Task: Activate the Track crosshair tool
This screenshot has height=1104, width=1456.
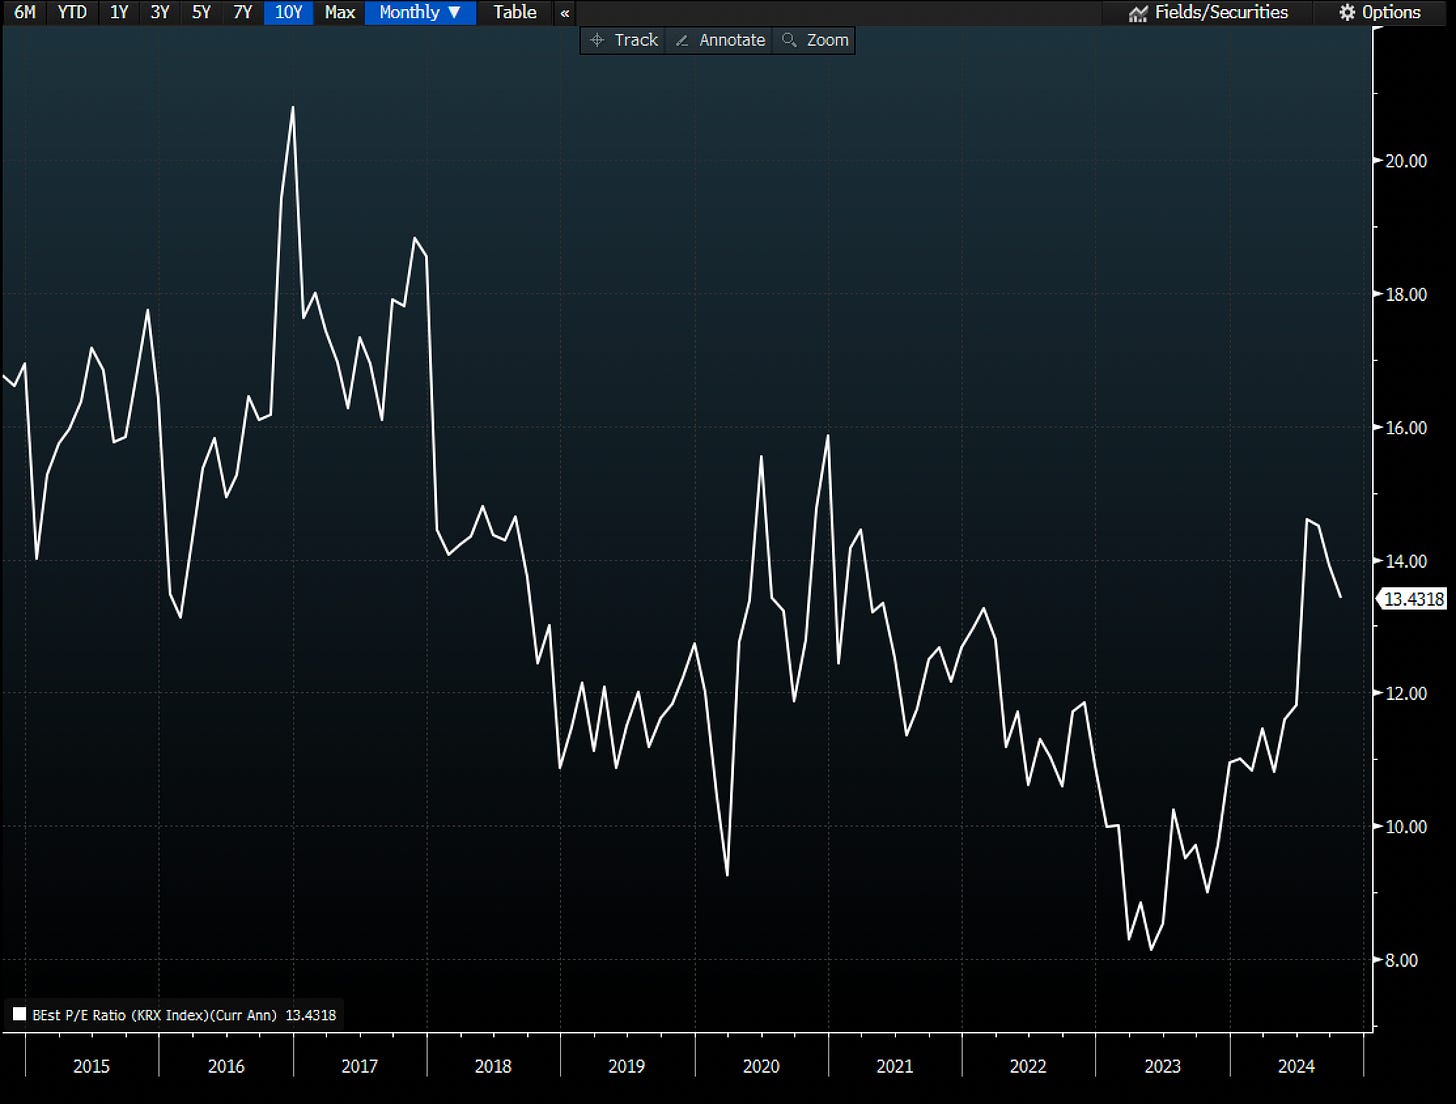Action: click(625, 40)
